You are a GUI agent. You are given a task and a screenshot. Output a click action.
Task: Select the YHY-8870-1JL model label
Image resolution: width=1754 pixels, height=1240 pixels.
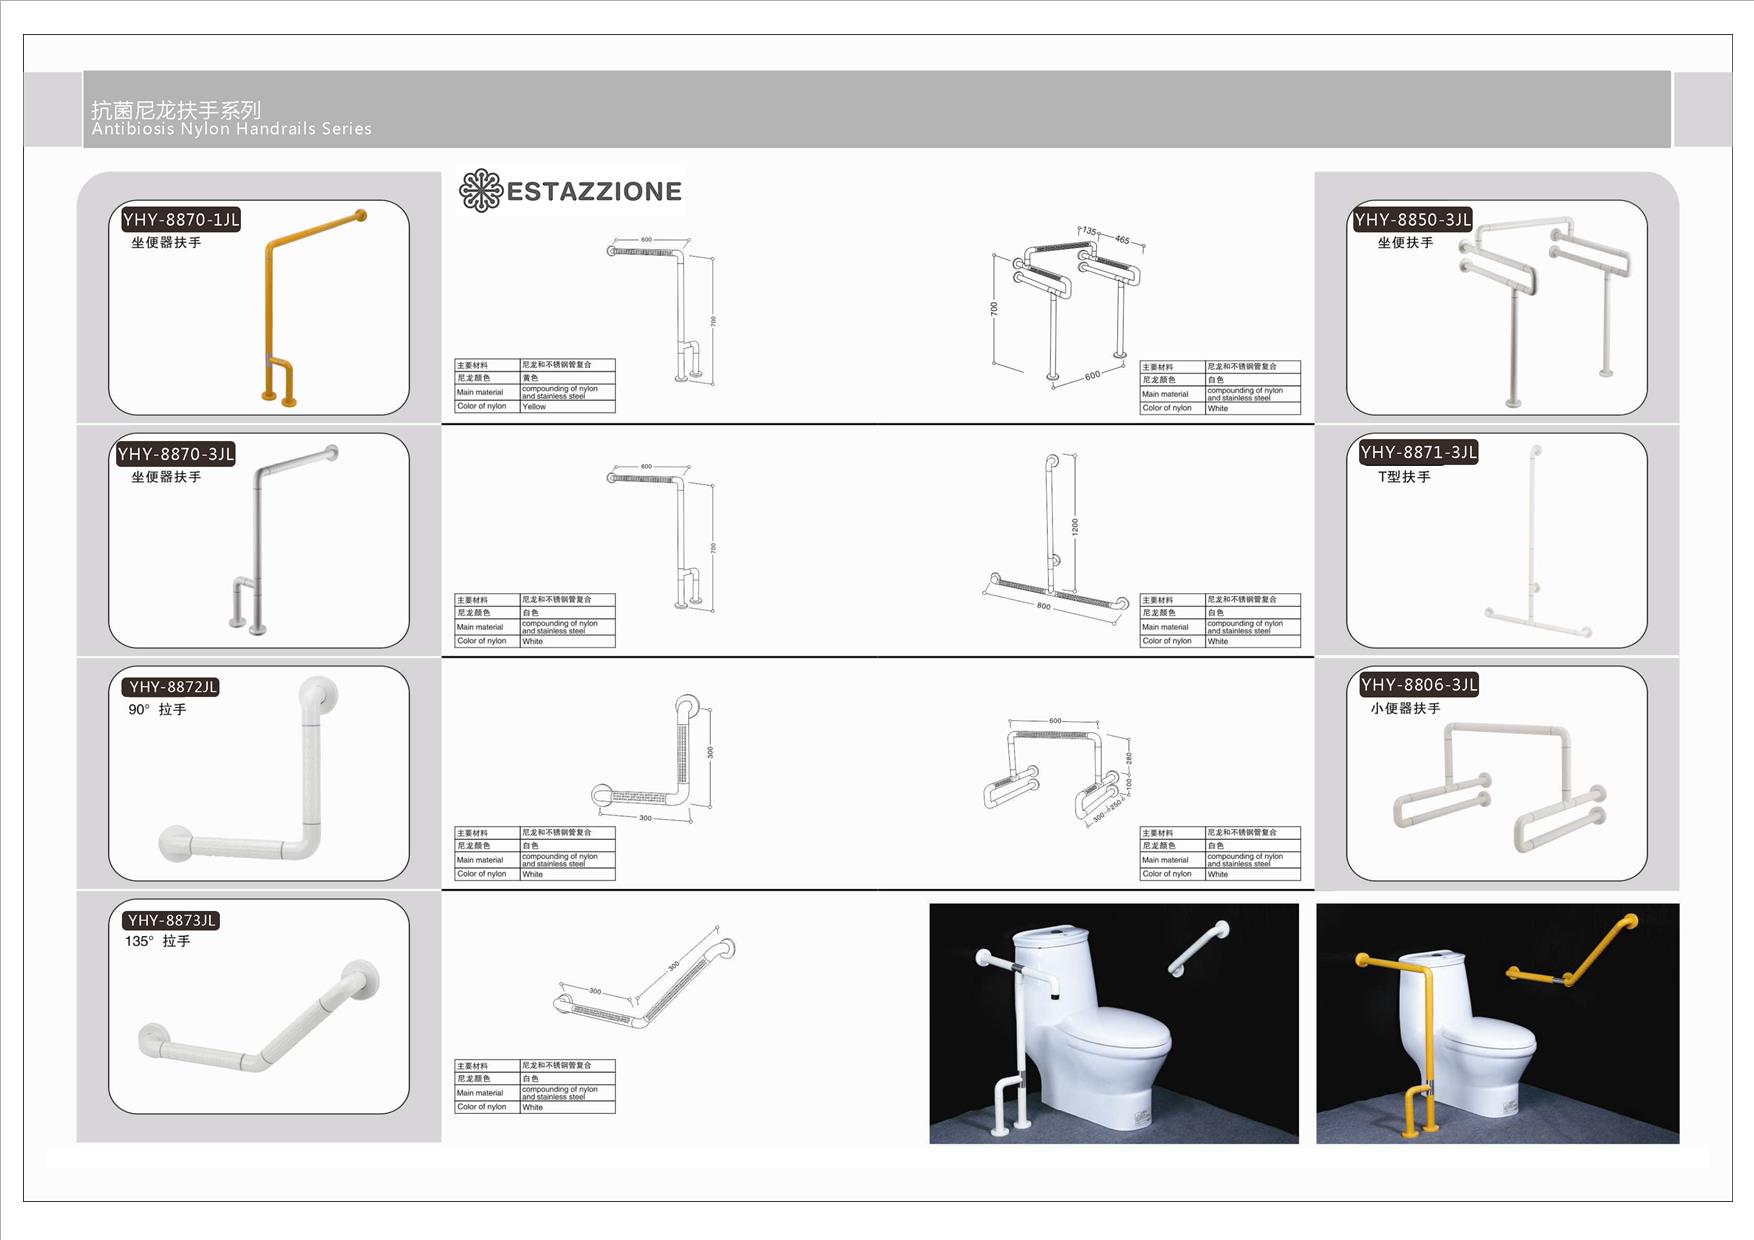(181, 220)
